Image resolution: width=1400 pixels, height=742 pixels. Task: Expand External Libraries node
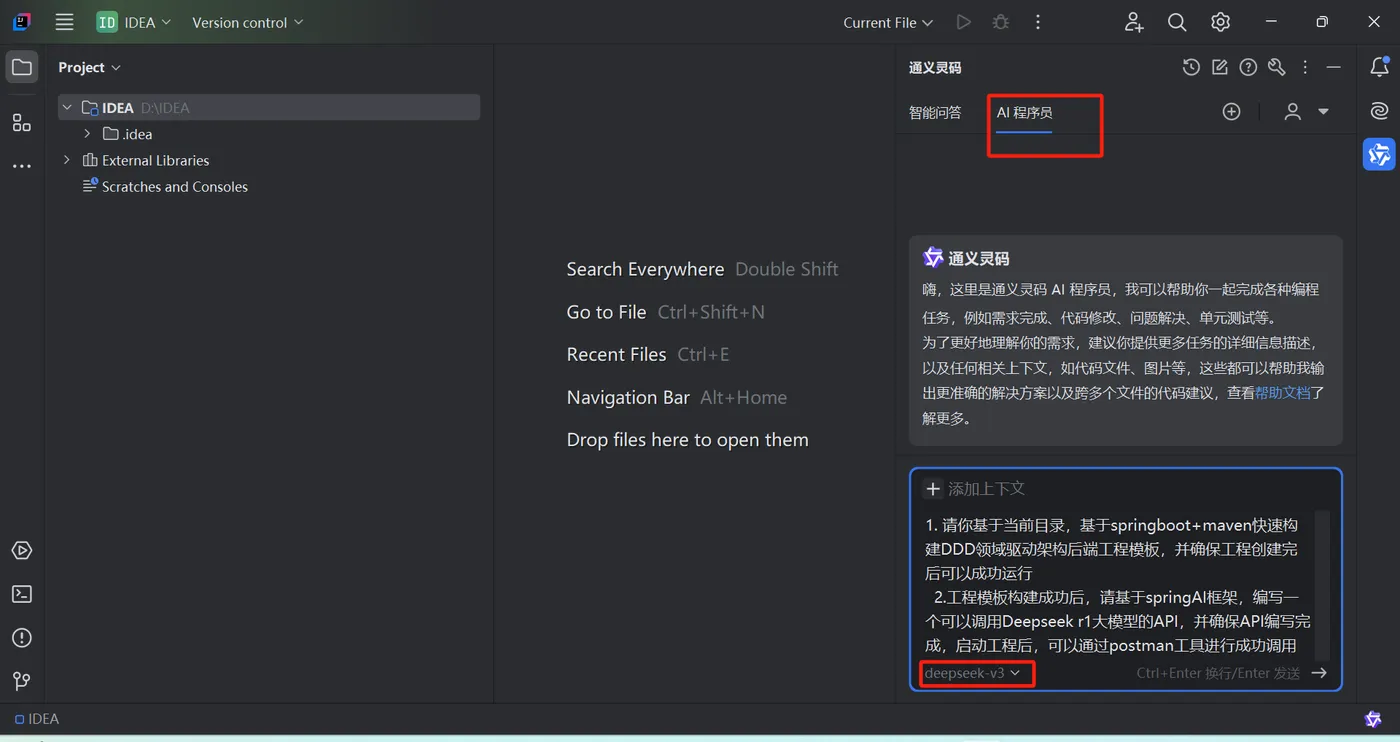pos(67,160)
